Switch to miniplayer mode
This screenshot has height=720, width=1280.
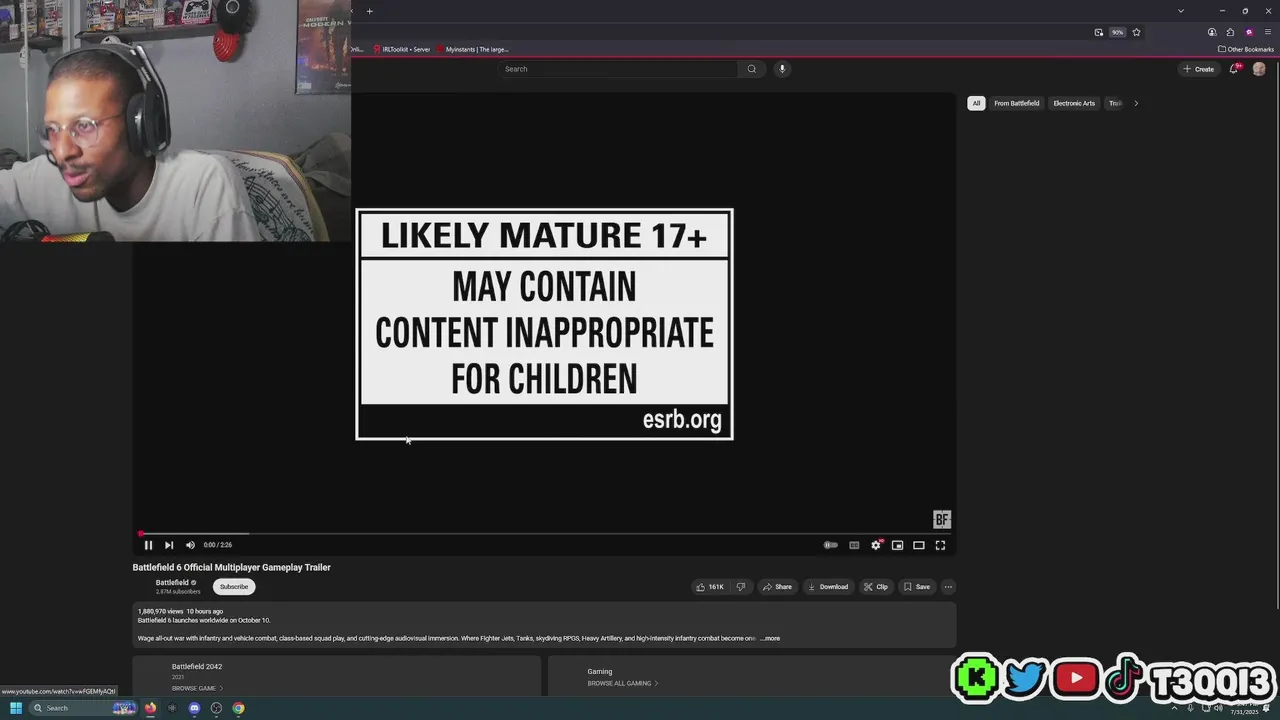897,545
